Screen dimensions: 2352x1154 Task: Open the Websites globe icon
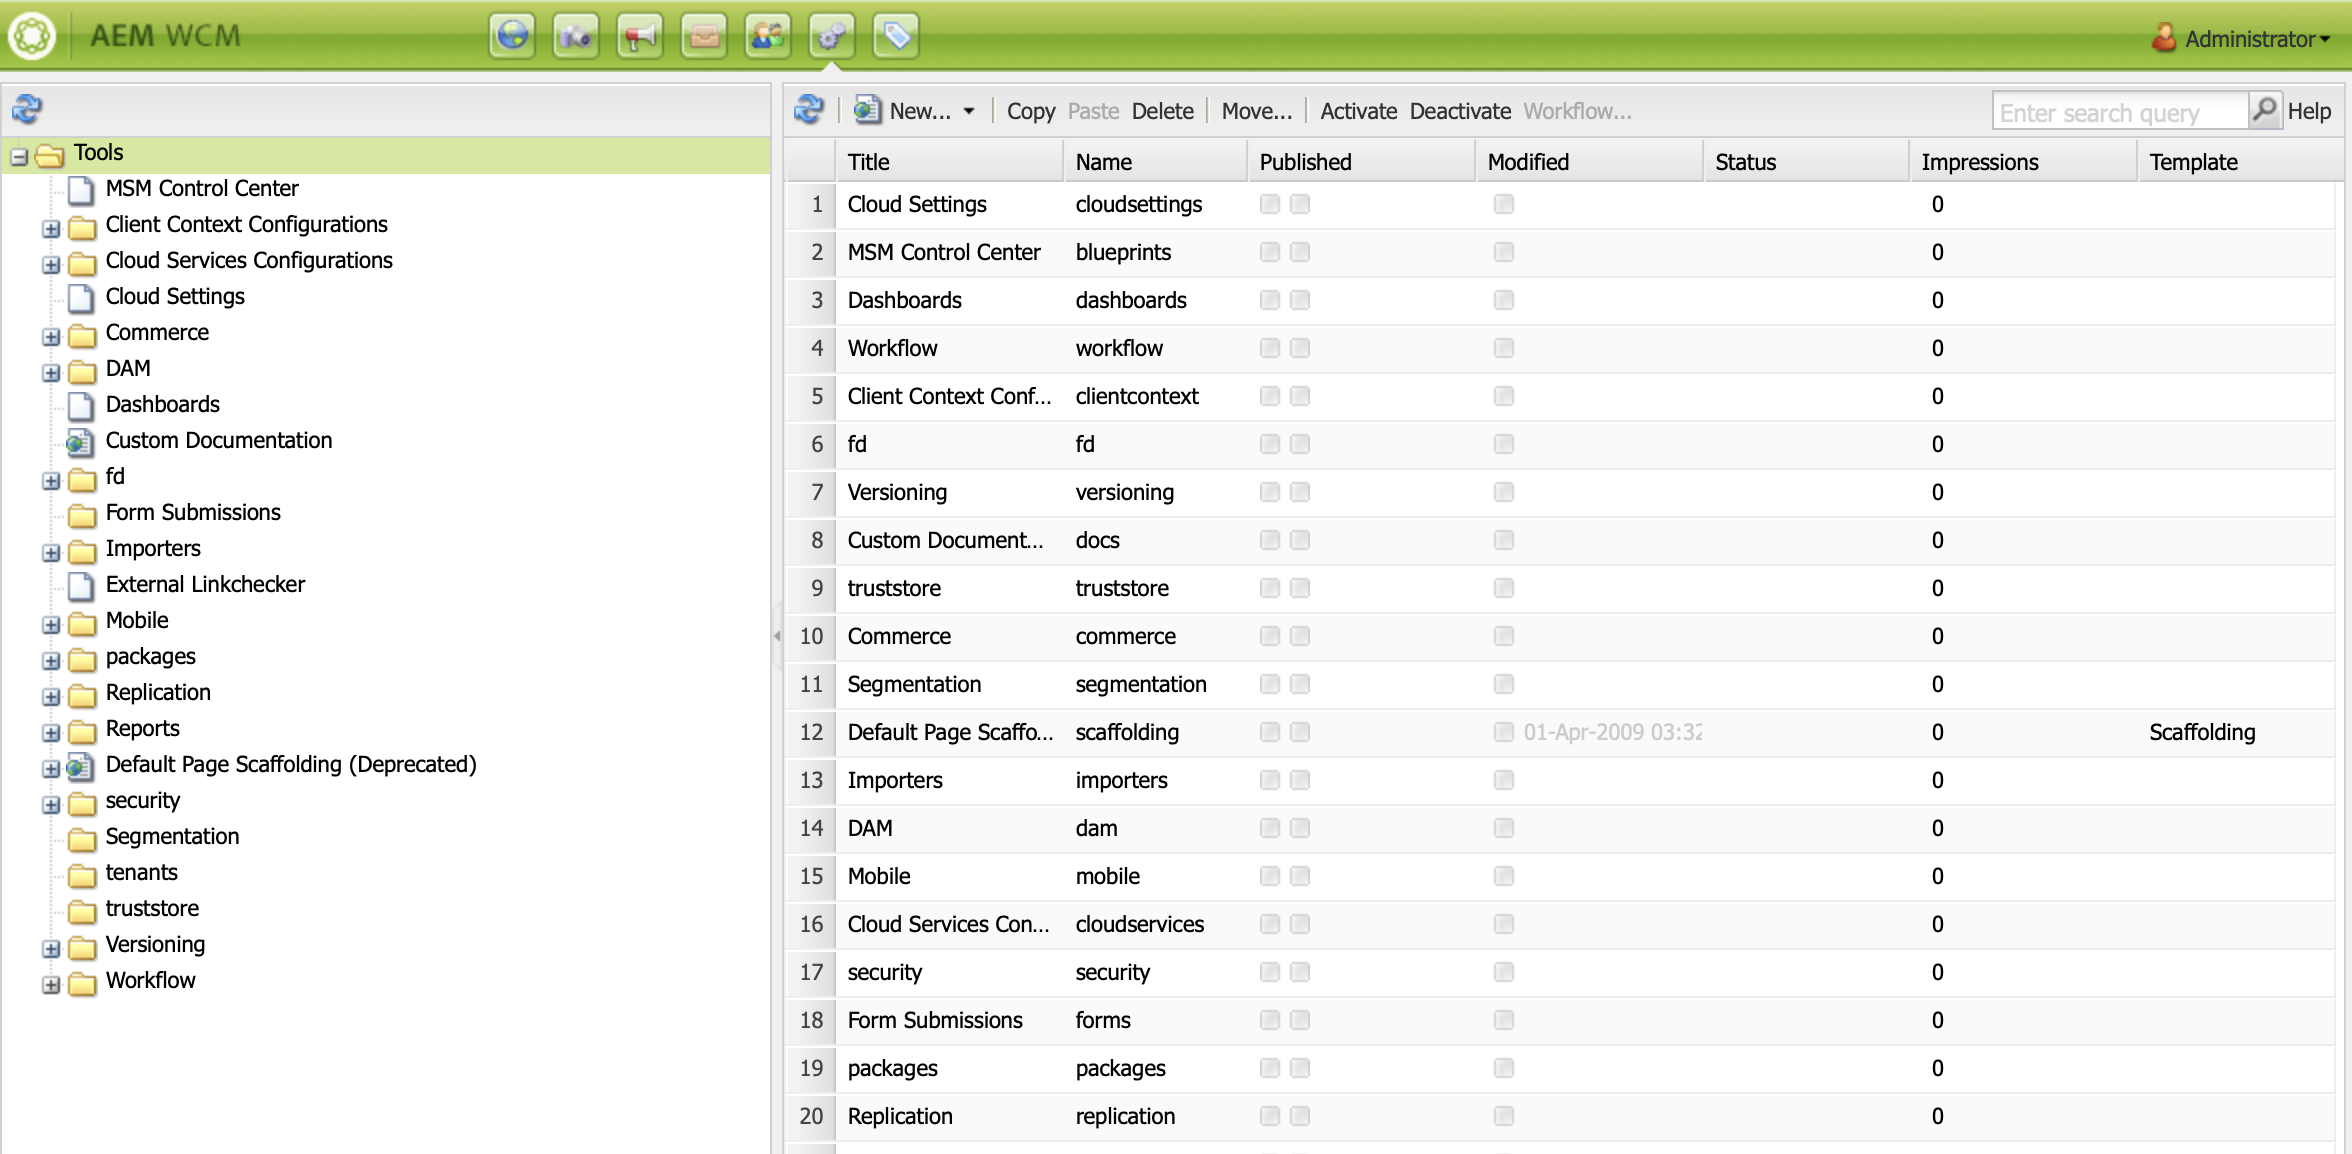[x=512, y=37]
